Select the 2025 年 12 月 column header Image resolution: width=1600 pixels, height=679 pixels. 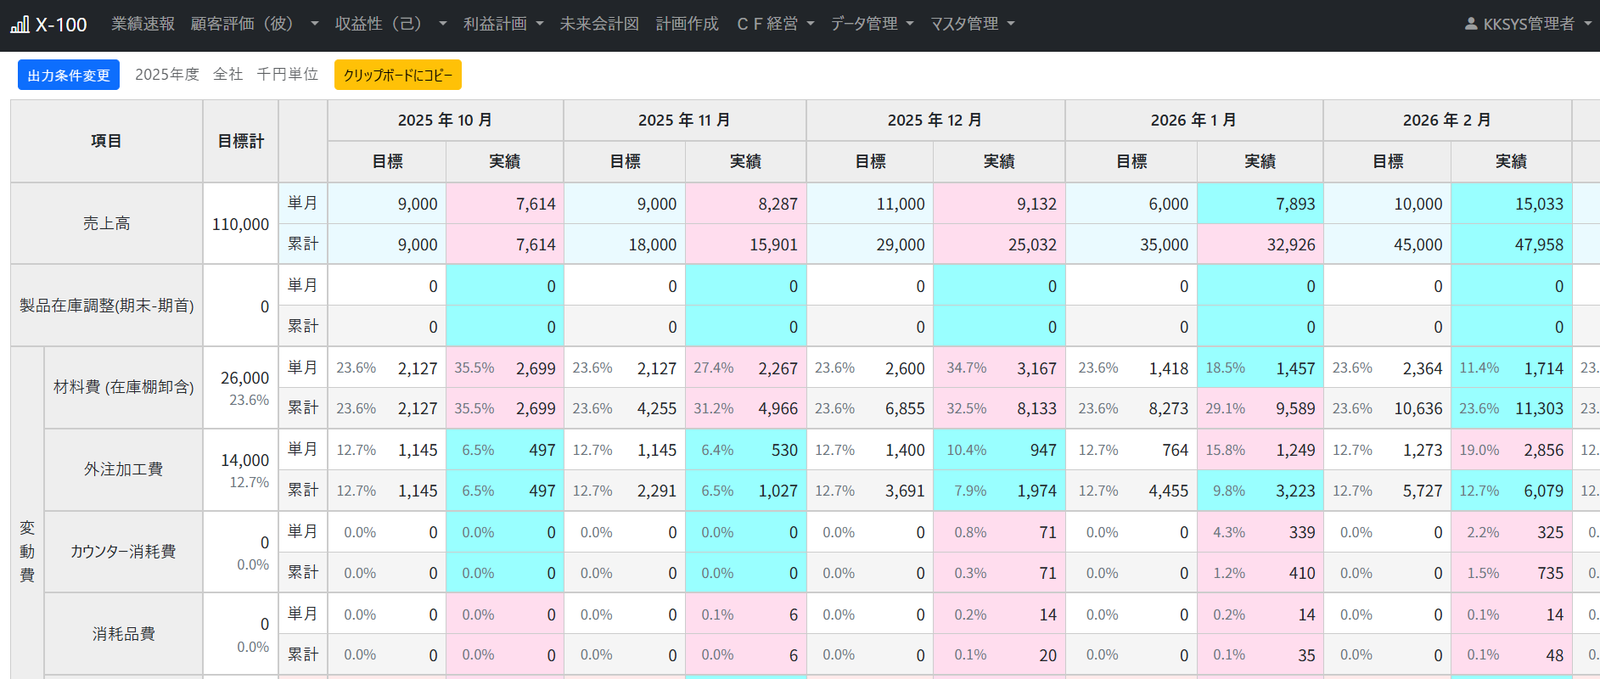click(x=935, y=120)
